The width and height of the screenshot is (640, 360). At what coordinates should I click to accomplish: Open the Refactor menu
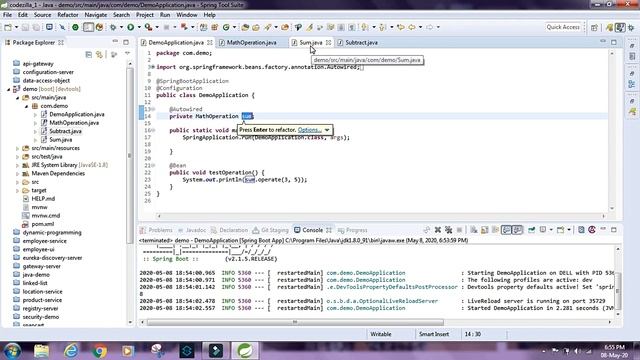coord(68,15)
